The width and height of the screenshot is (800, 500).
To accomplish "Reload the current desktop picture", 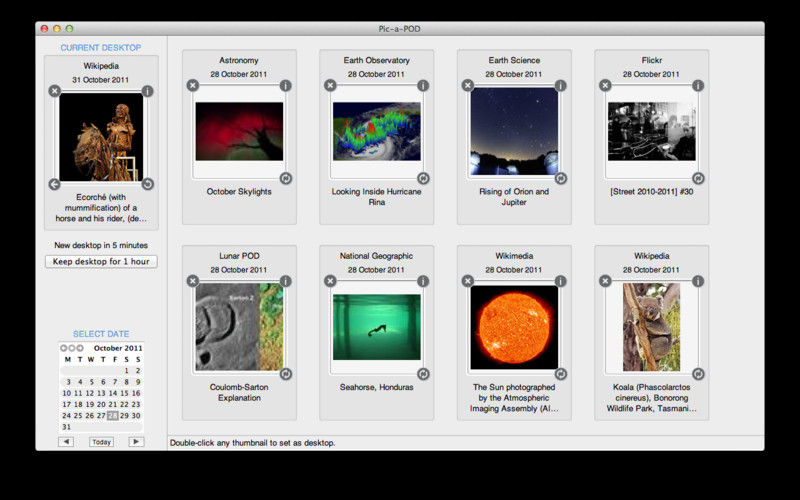I will point(147,184).
